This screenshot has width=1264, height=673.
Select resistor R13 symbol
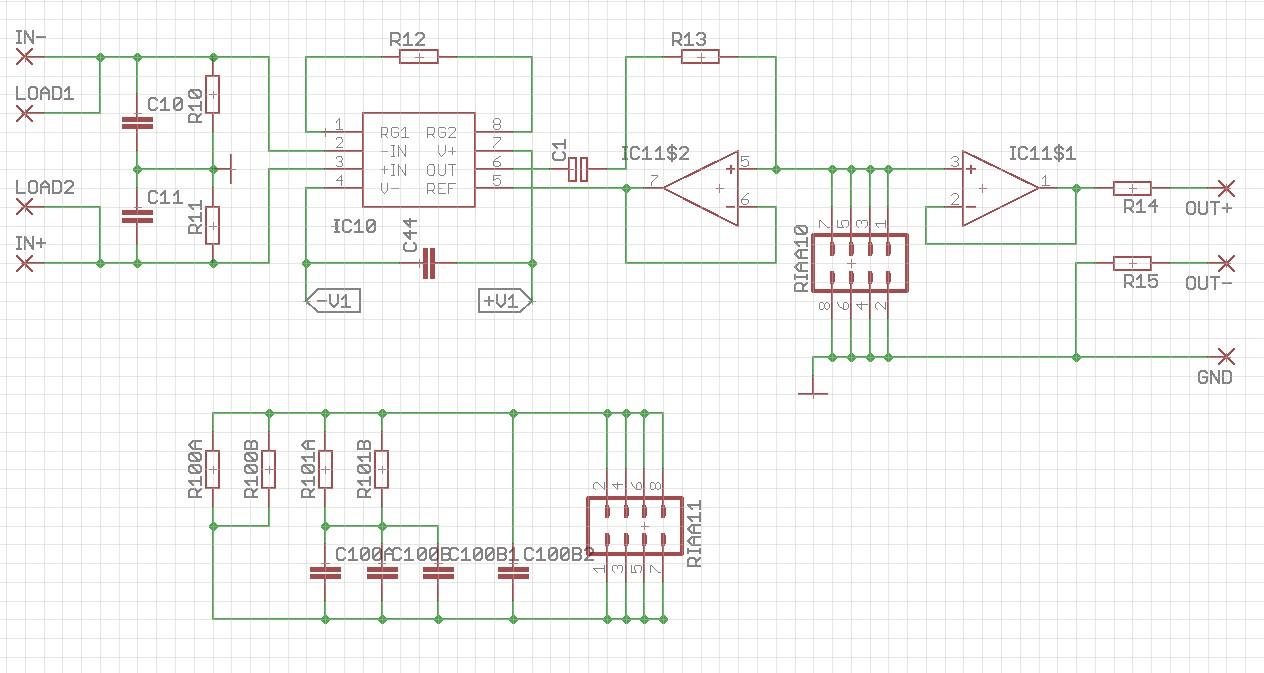[700, 57]
